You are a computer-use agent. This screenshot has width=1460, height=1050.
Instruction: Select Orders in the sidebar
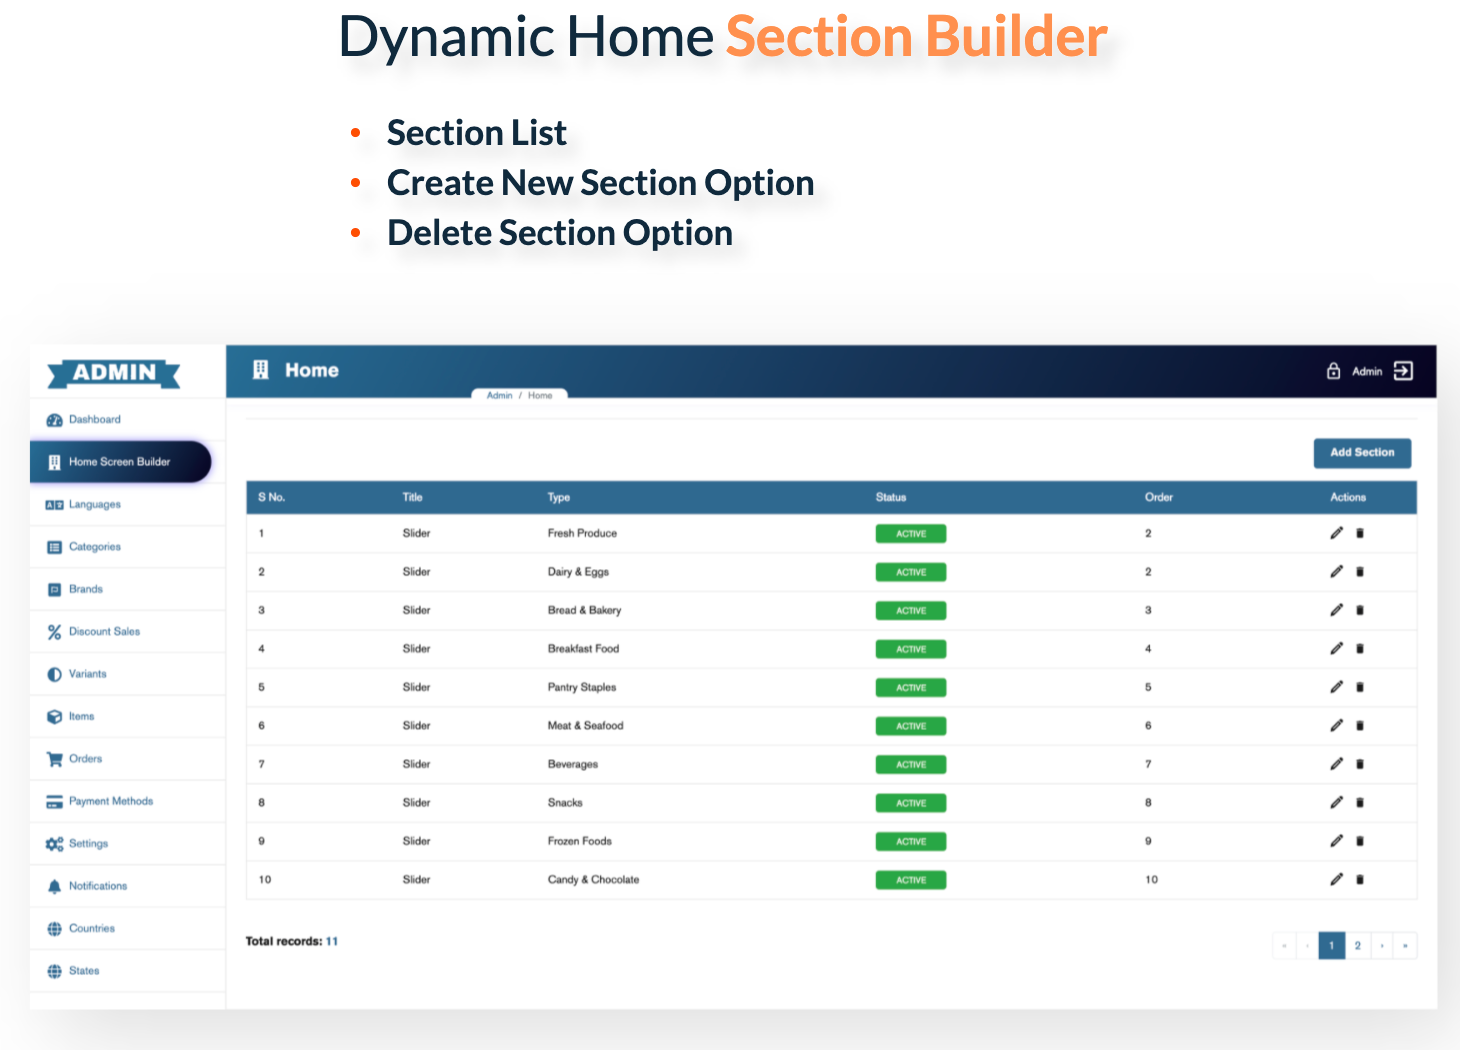pos(85,759)
